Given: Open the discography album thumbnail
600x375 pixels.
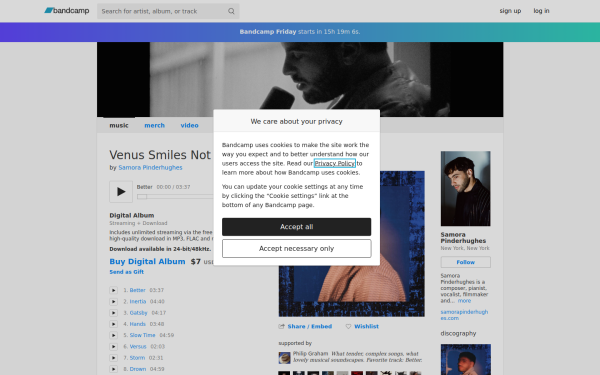Looking at the screenshot, I should coord(465,360).
